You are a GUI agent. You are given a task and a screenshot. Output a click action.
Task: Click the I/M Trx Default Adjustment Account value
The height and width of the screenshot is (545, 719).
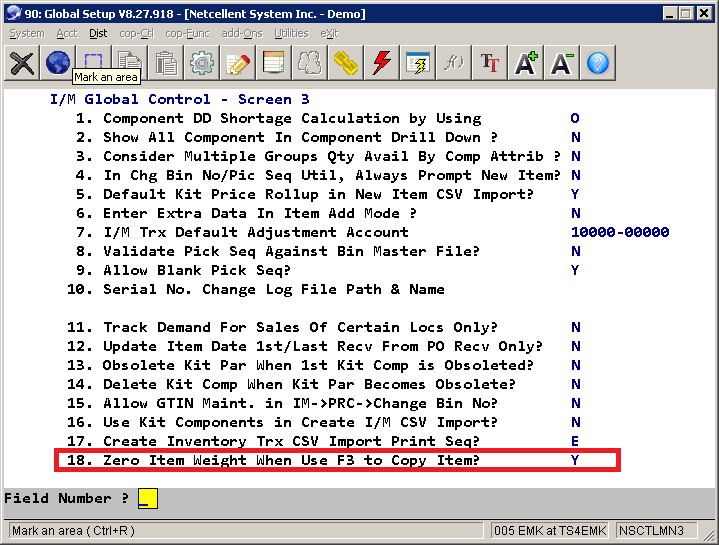pos(619,232)
